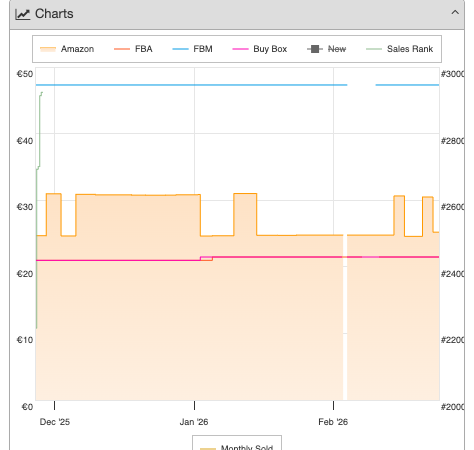
Task: Click the €20 price axis label
Action: pos(25,274)
